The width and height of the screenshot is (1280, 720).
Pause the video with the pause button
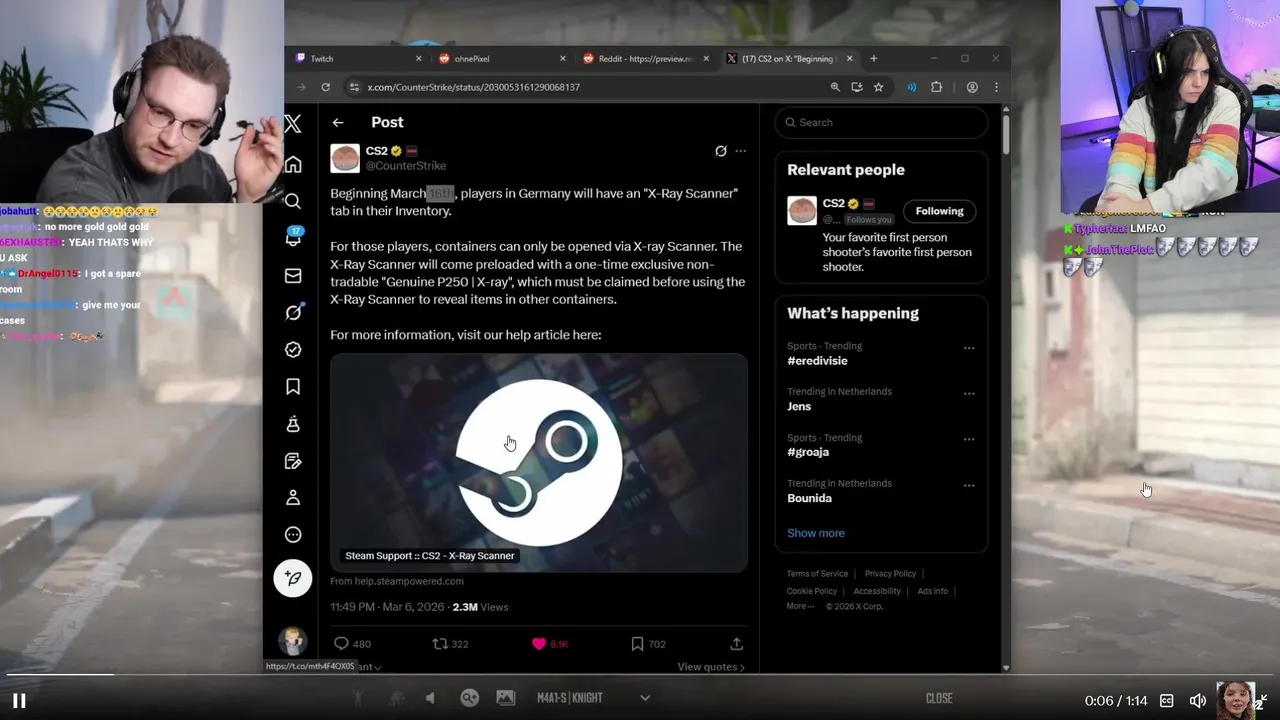19,701
